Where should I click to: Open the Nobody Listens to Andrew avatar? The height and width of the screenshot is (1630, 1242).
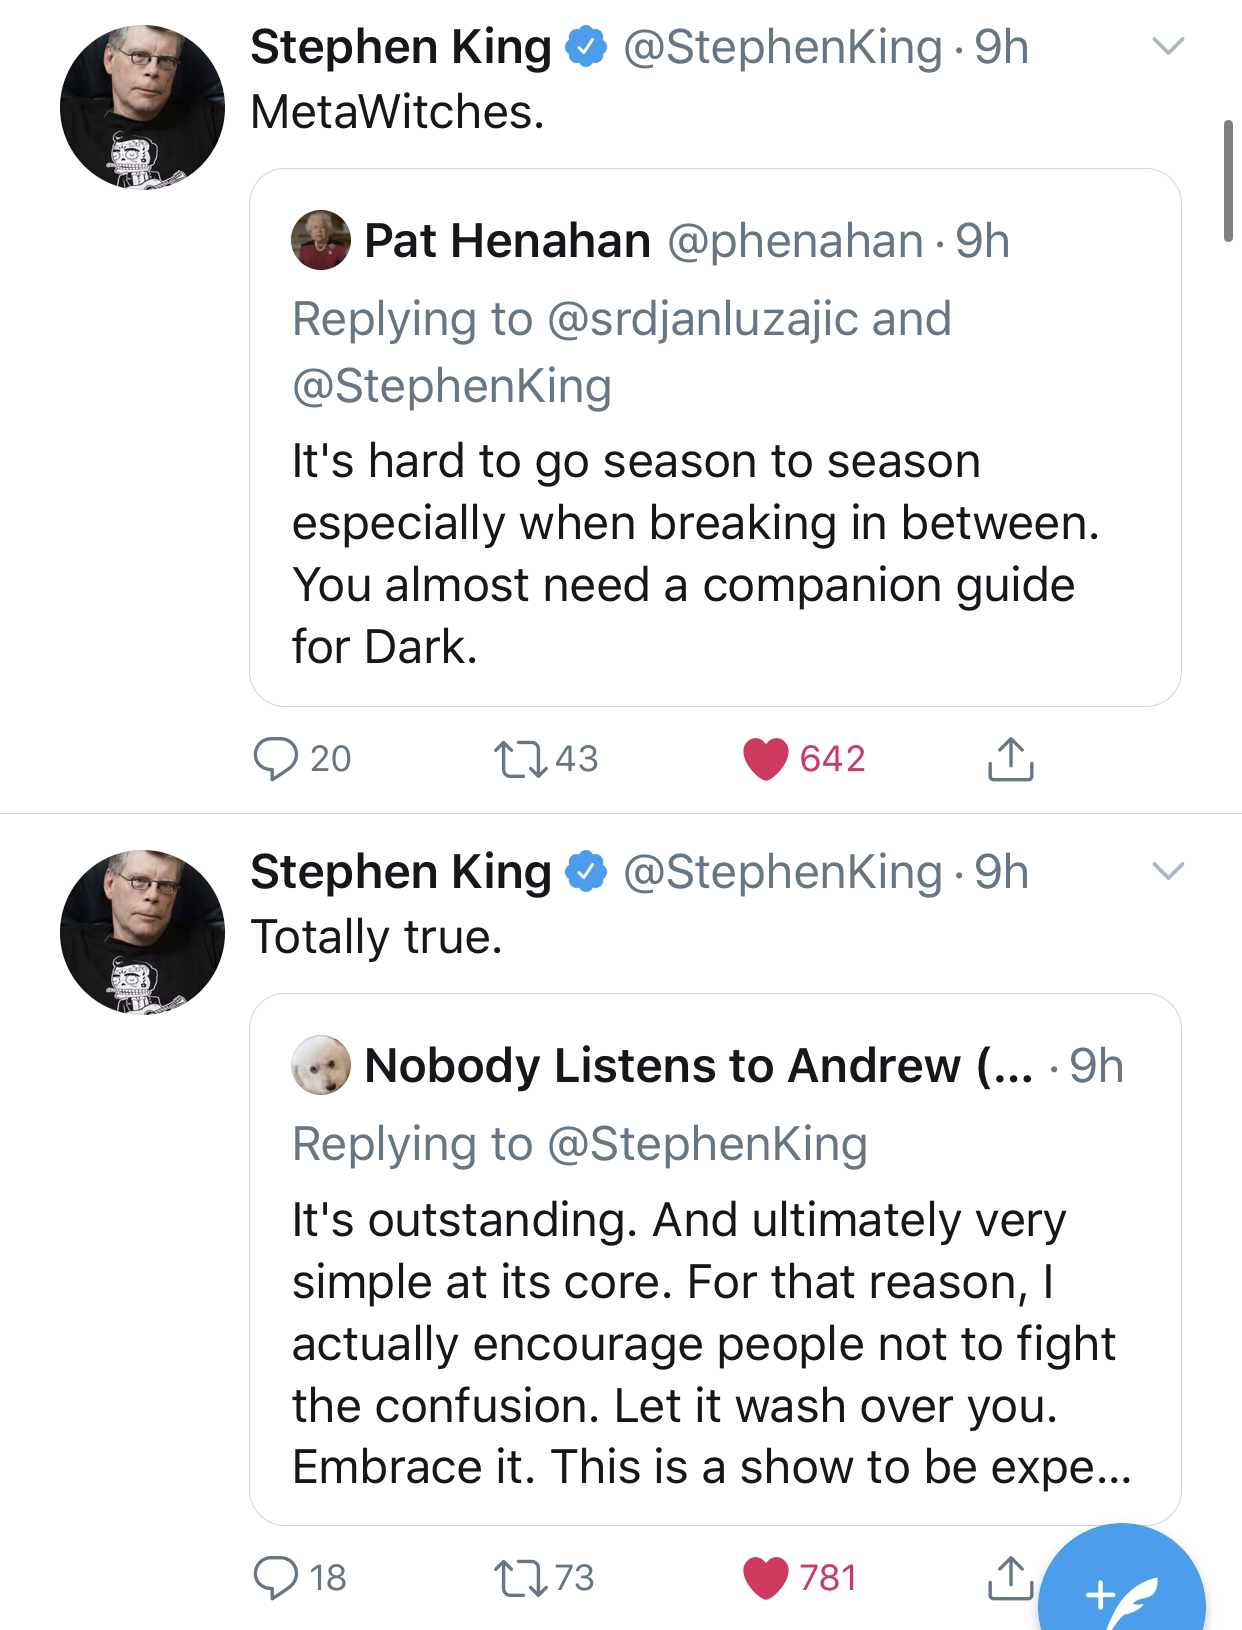point(321,1065)
